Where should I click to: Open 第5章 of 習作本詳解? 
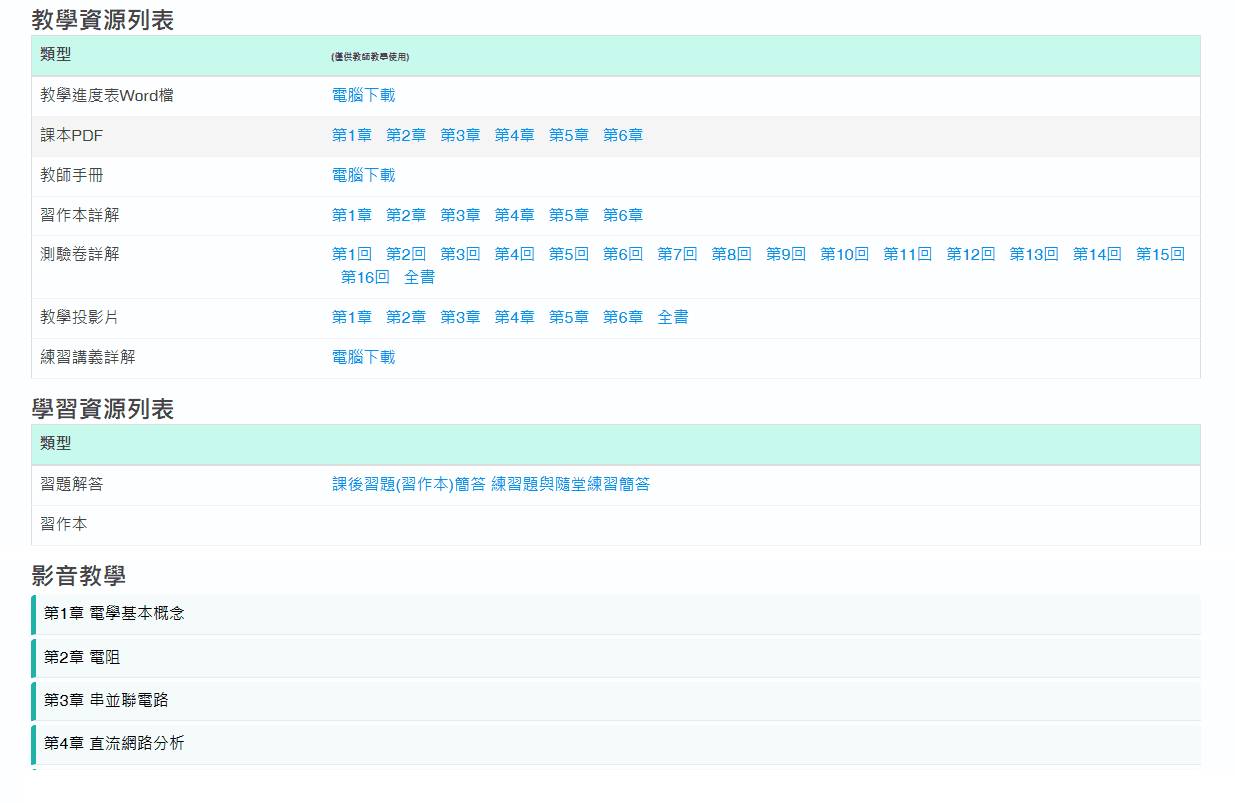[x=568, y=214]
